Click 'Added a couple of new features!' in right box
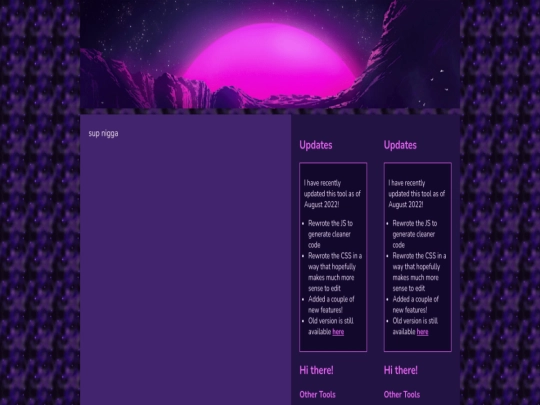This screenshot has height=405, width=540. pyautogui.click(x=415, y=304)
